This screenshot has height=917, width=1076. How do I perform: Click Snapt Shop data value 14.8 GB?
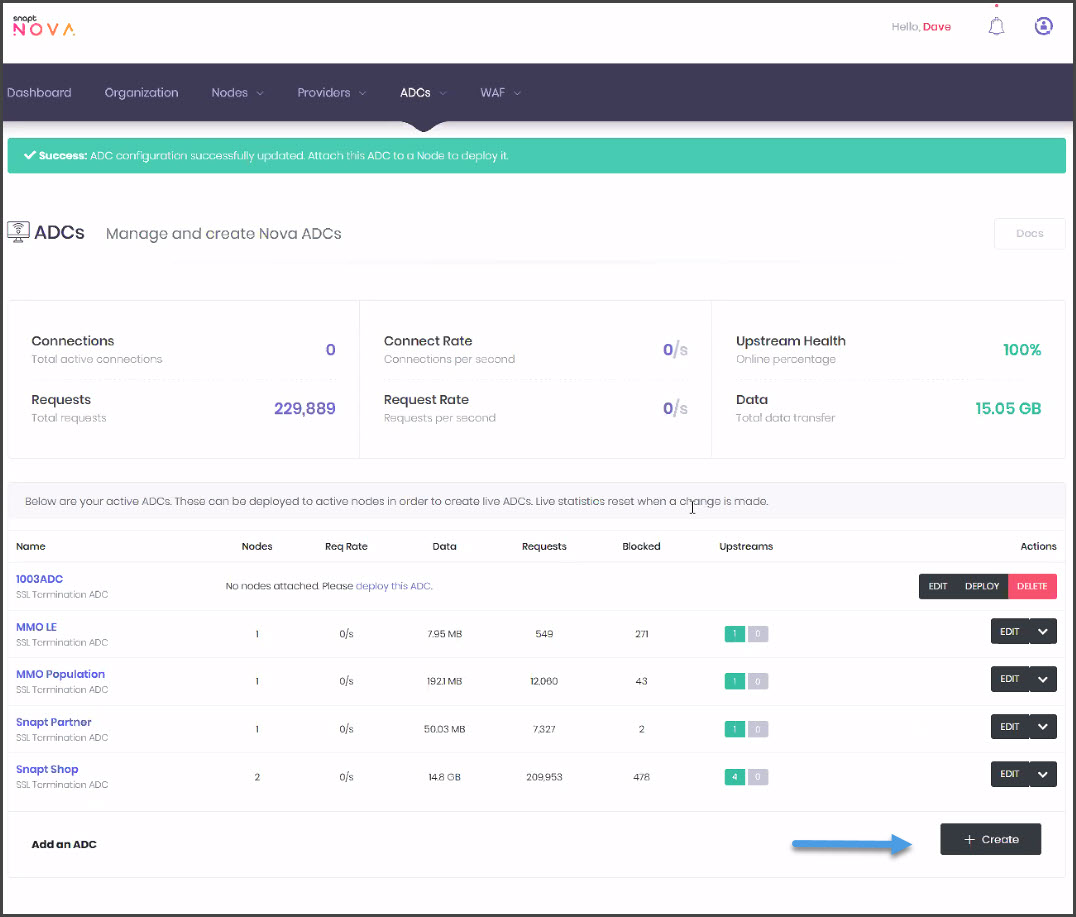pos(444,777)
